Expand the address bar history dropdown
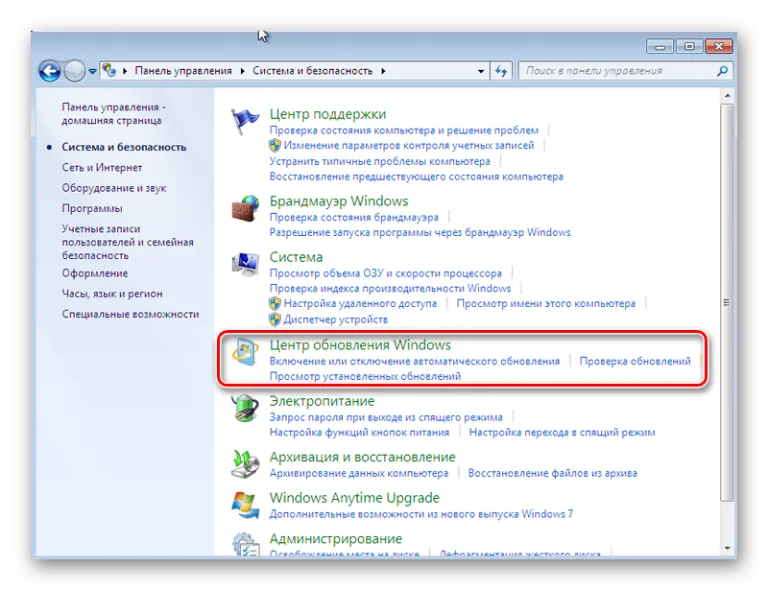 point(481,71)
